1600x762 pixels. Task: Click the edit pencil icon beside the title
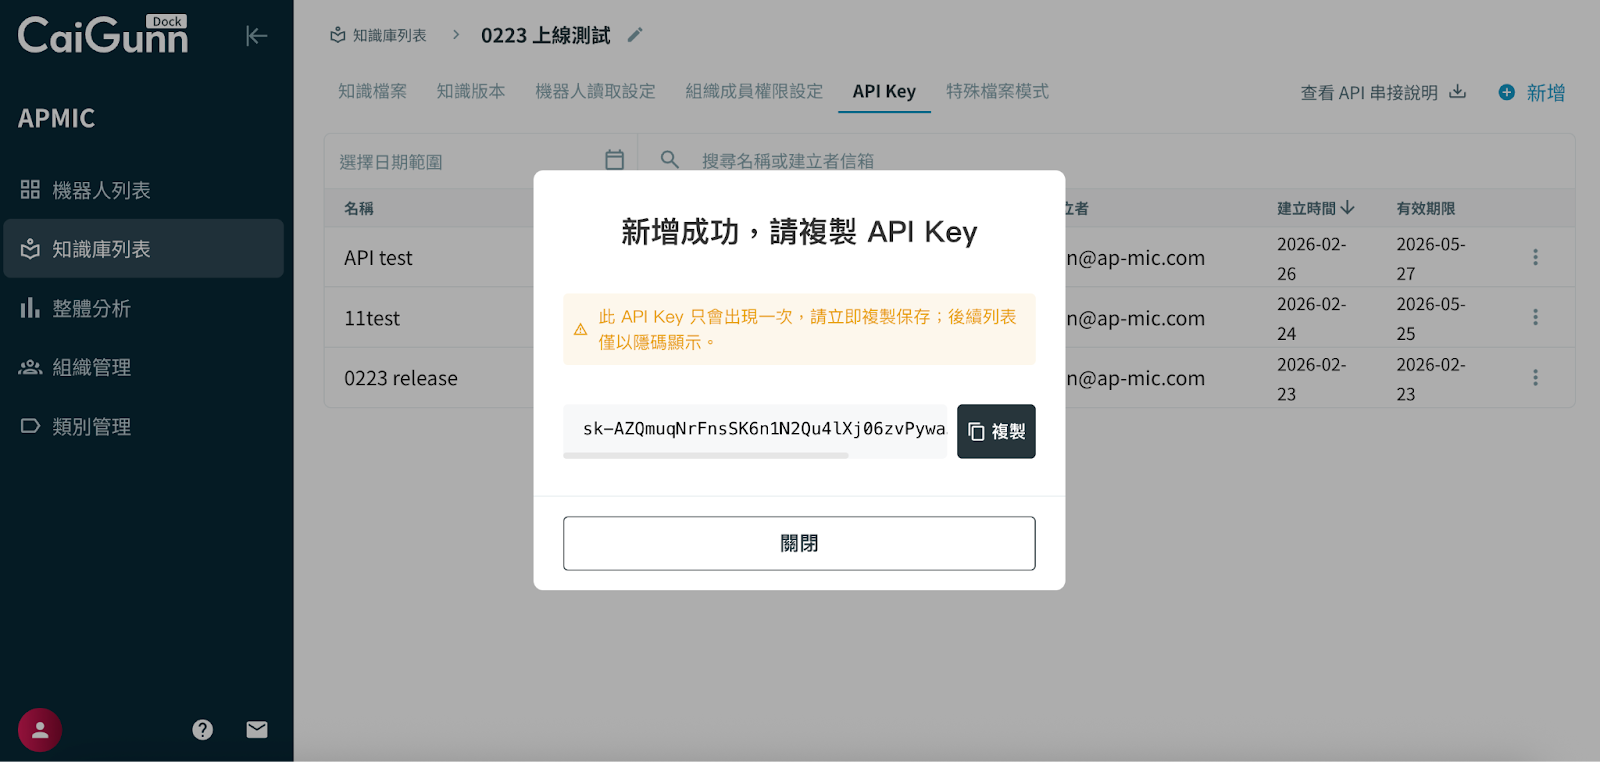coord(634,35)
